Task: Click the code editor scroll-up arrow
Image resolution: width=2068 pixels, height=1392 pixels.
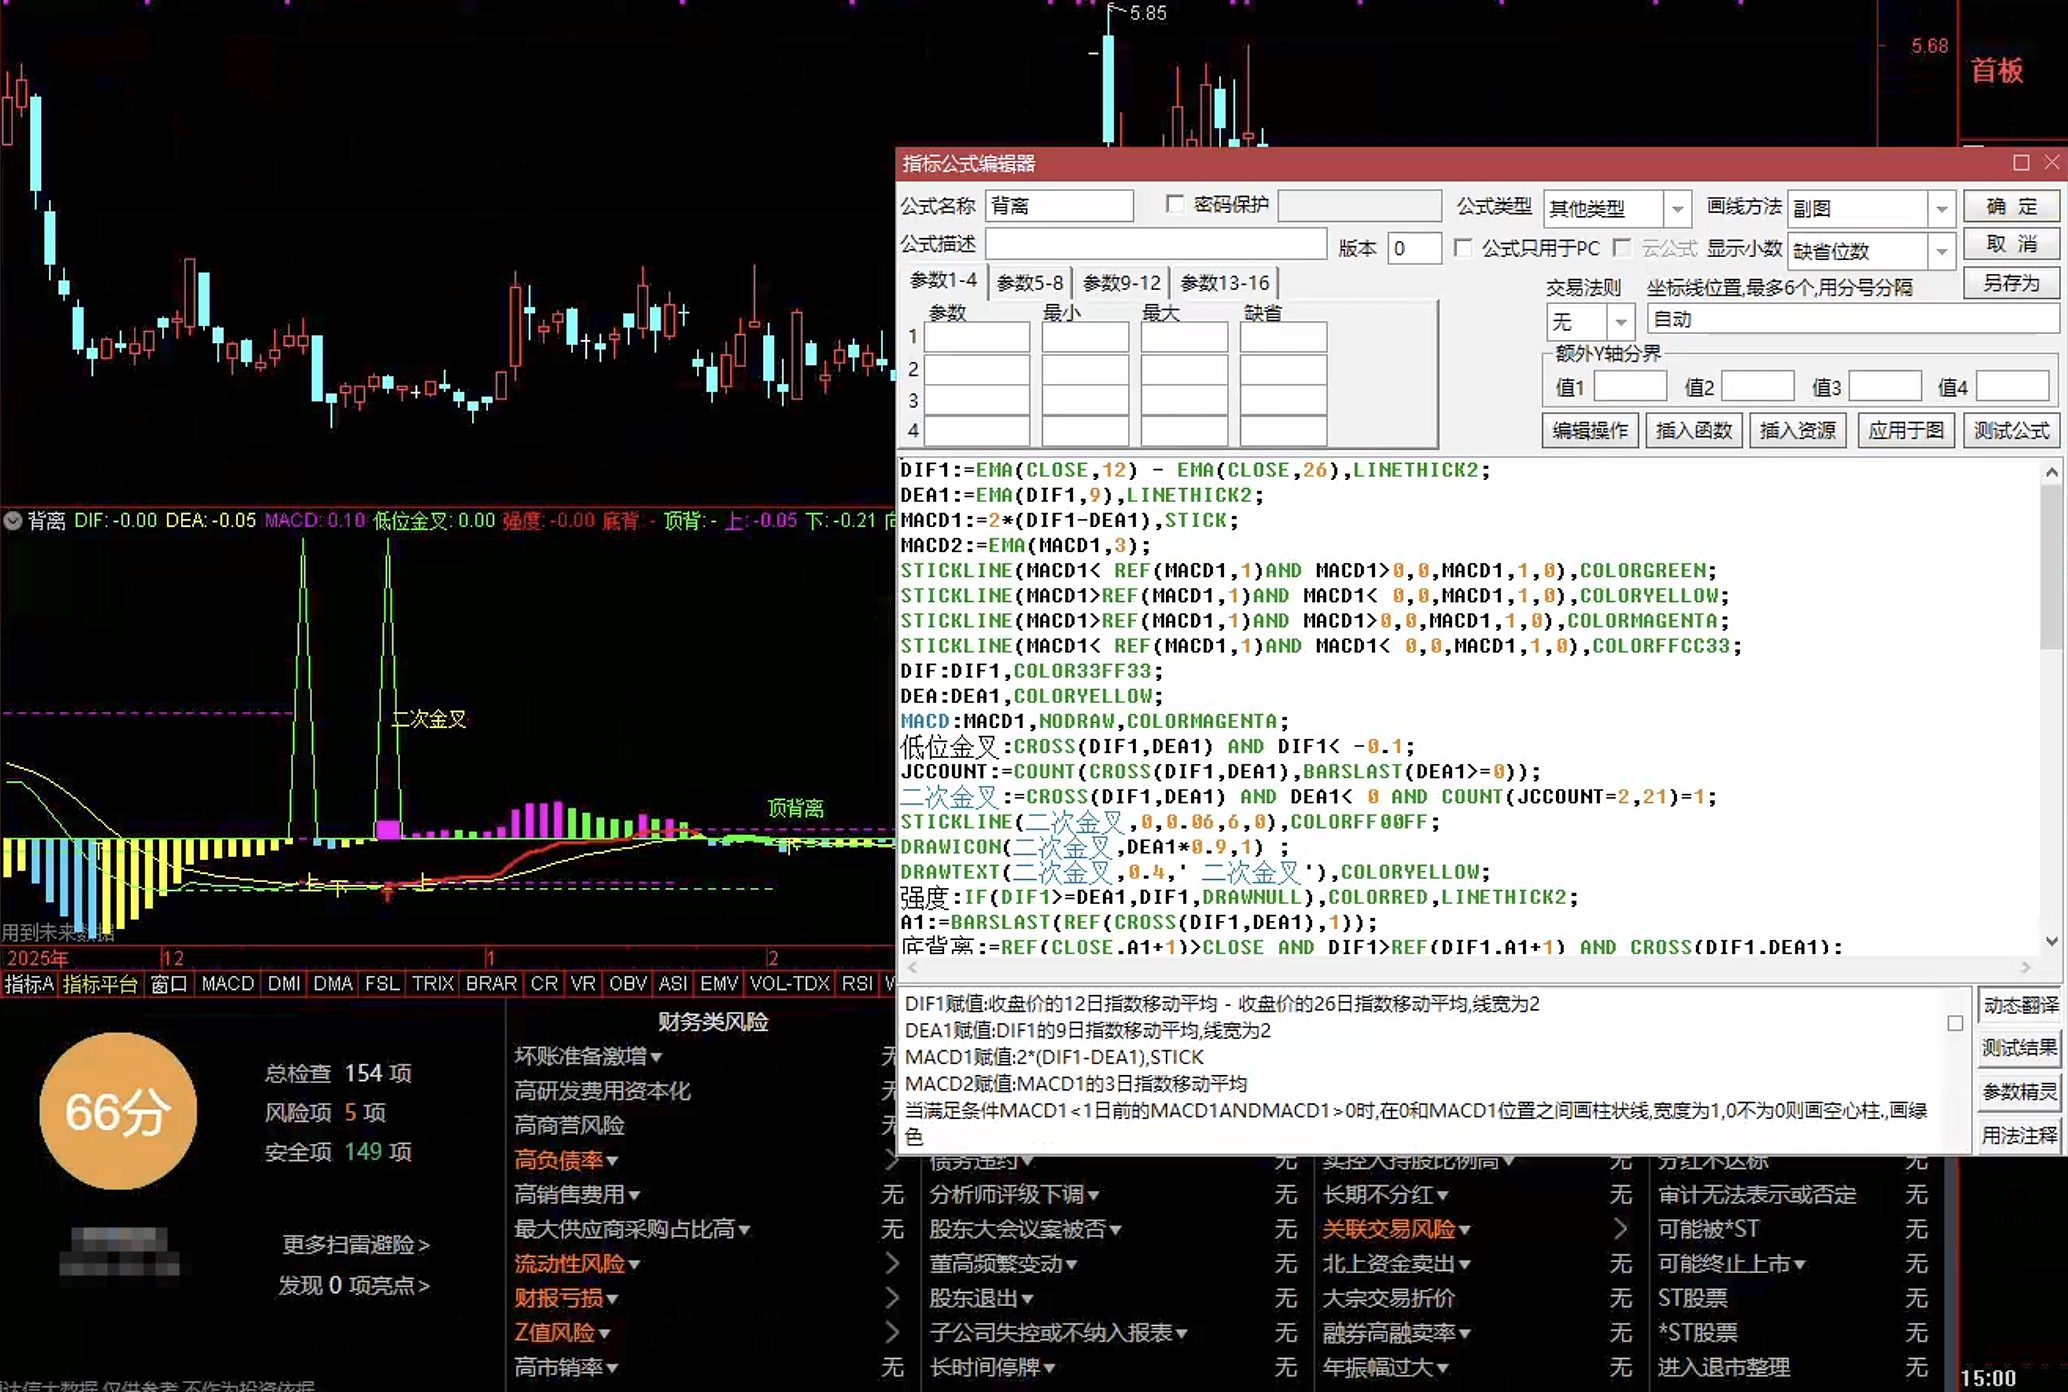Action: pyautogui.click(x=2051, y=472)
